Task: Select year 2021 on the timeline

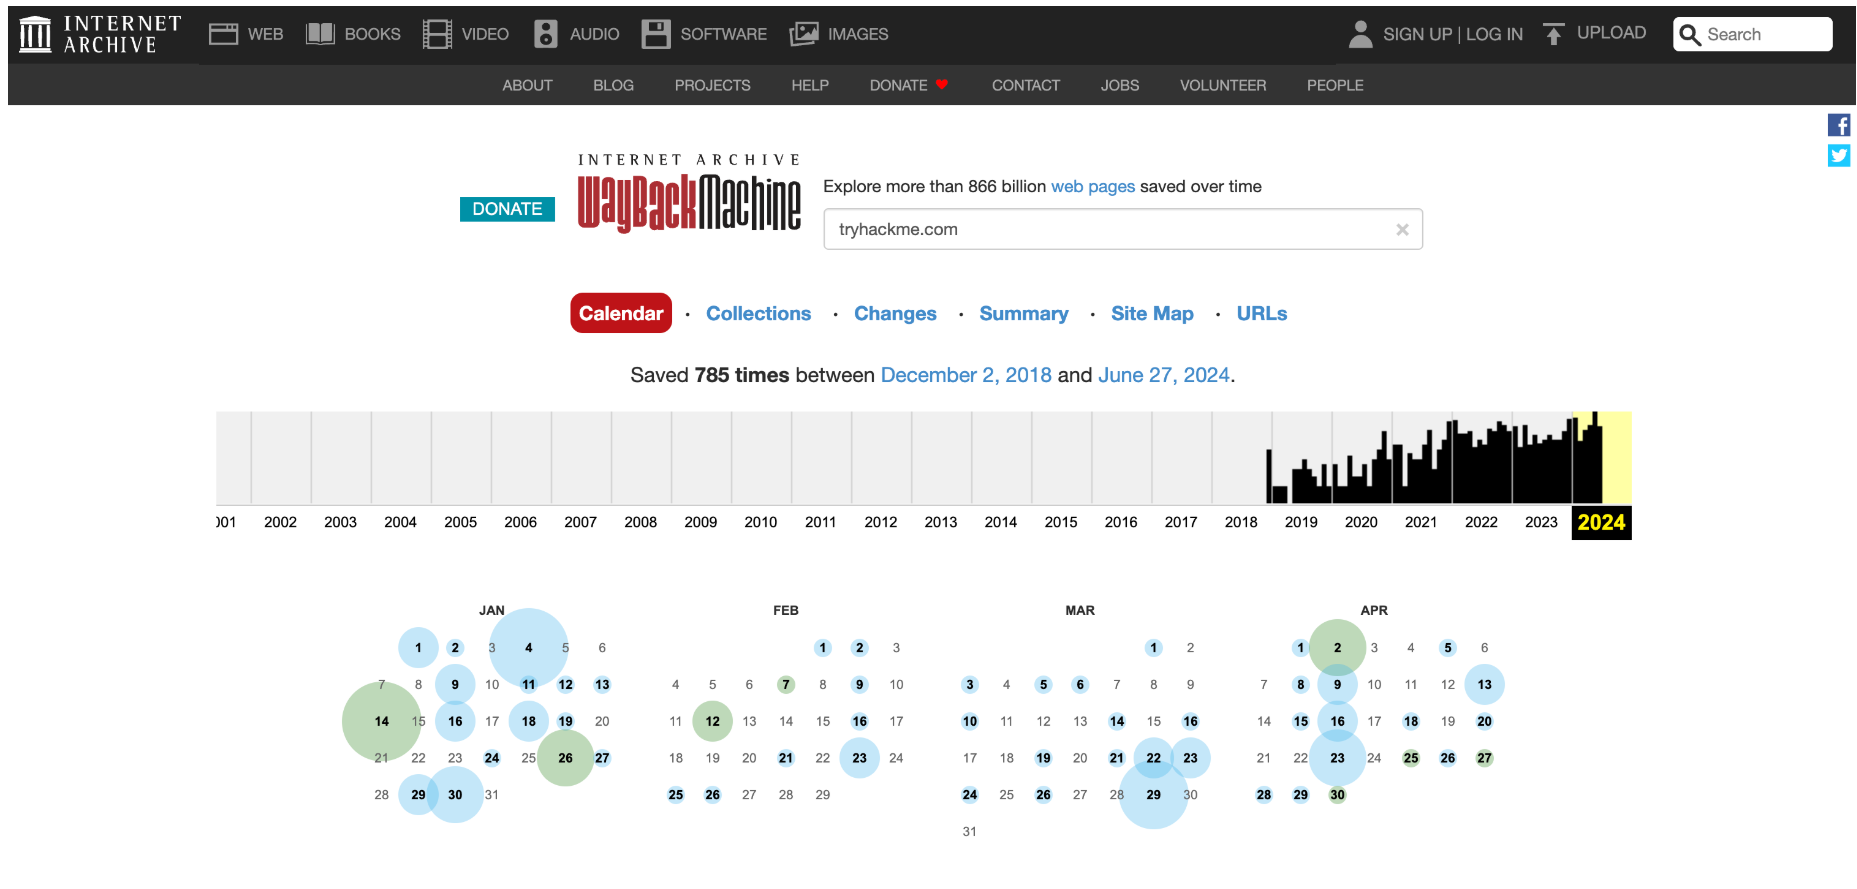Action: point(1421,522)
